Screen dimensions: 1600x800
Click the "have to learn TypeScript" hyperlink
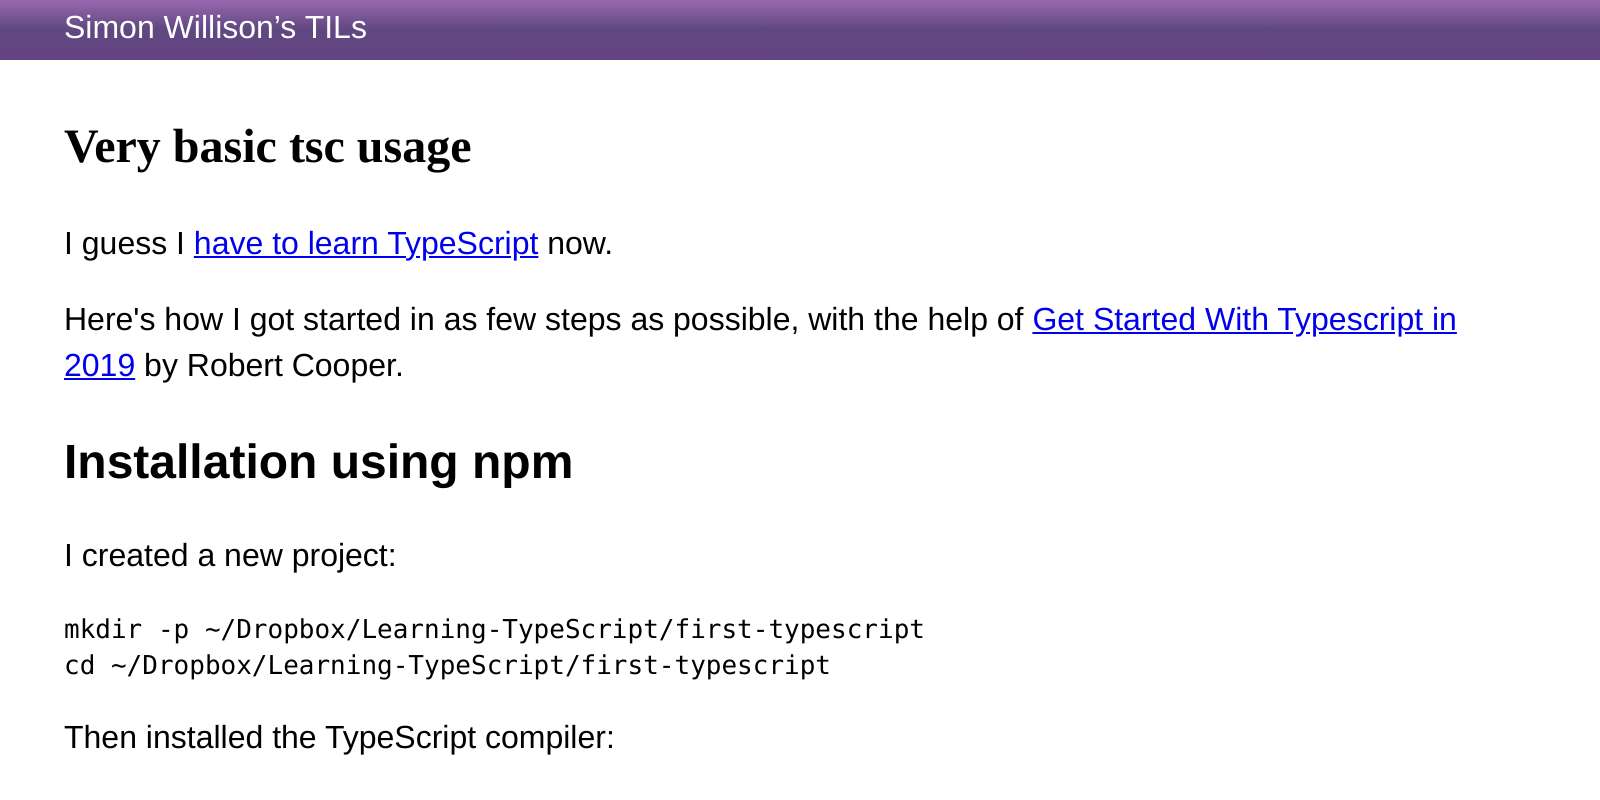click(x=365, y=243)
